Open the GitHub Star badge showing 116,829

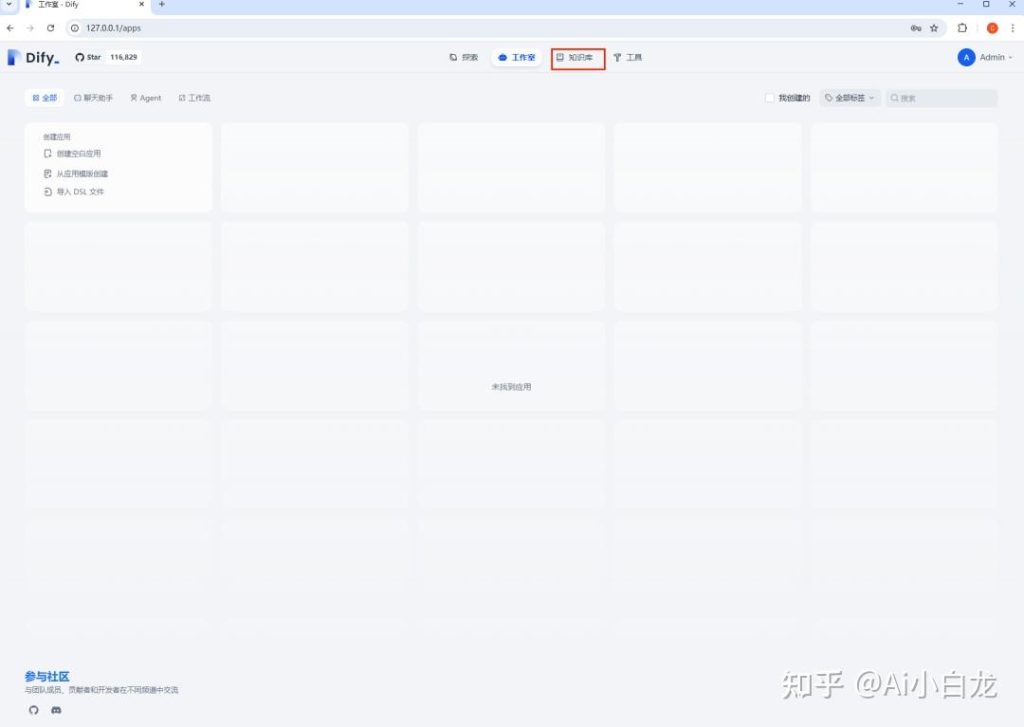coord(105,57)
